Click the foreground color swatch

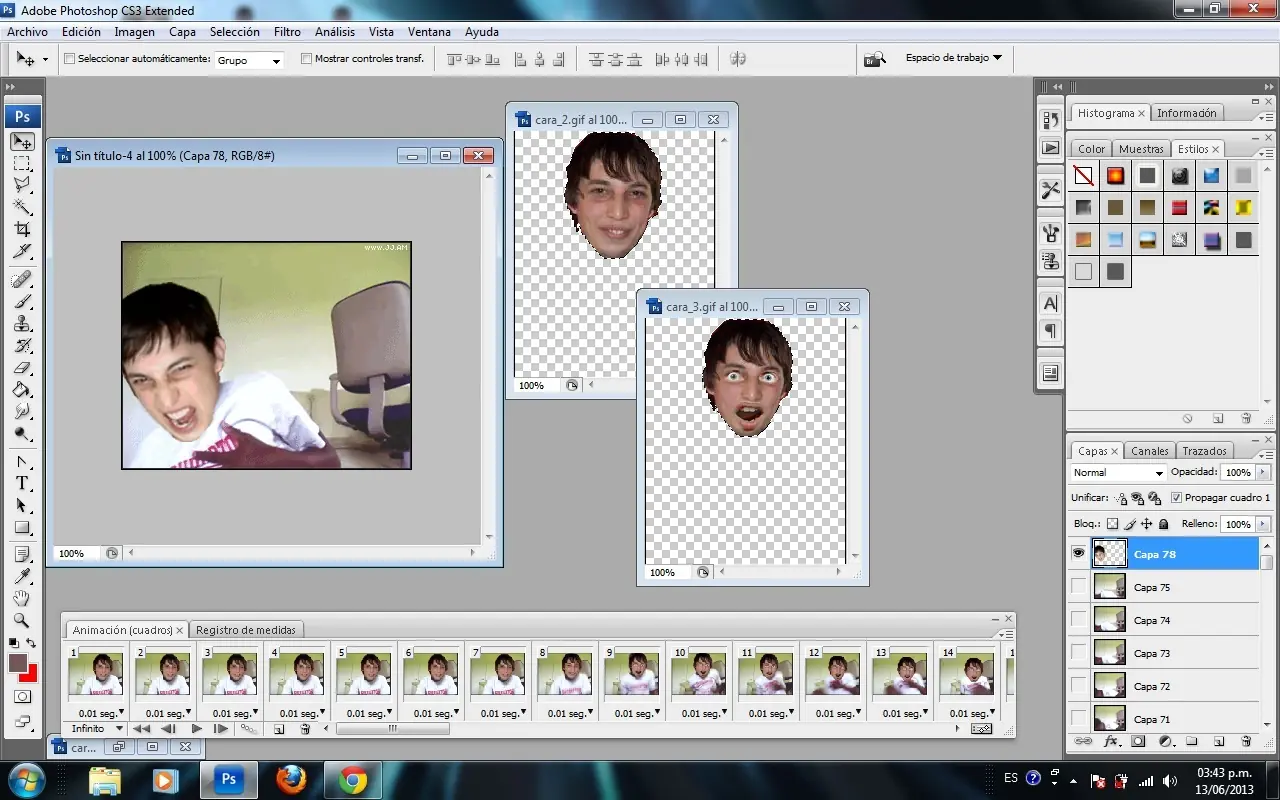click(x=18, y=663)
